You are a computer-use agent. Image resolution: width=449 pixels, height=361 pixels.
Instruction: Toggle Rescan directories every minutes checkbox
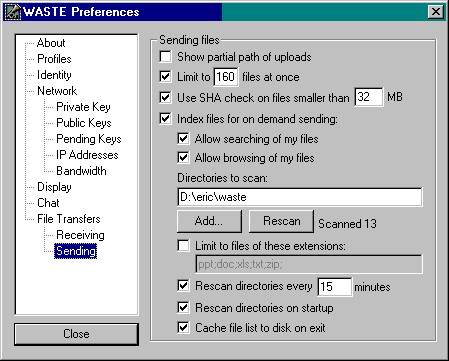click(x=183, y=286)
